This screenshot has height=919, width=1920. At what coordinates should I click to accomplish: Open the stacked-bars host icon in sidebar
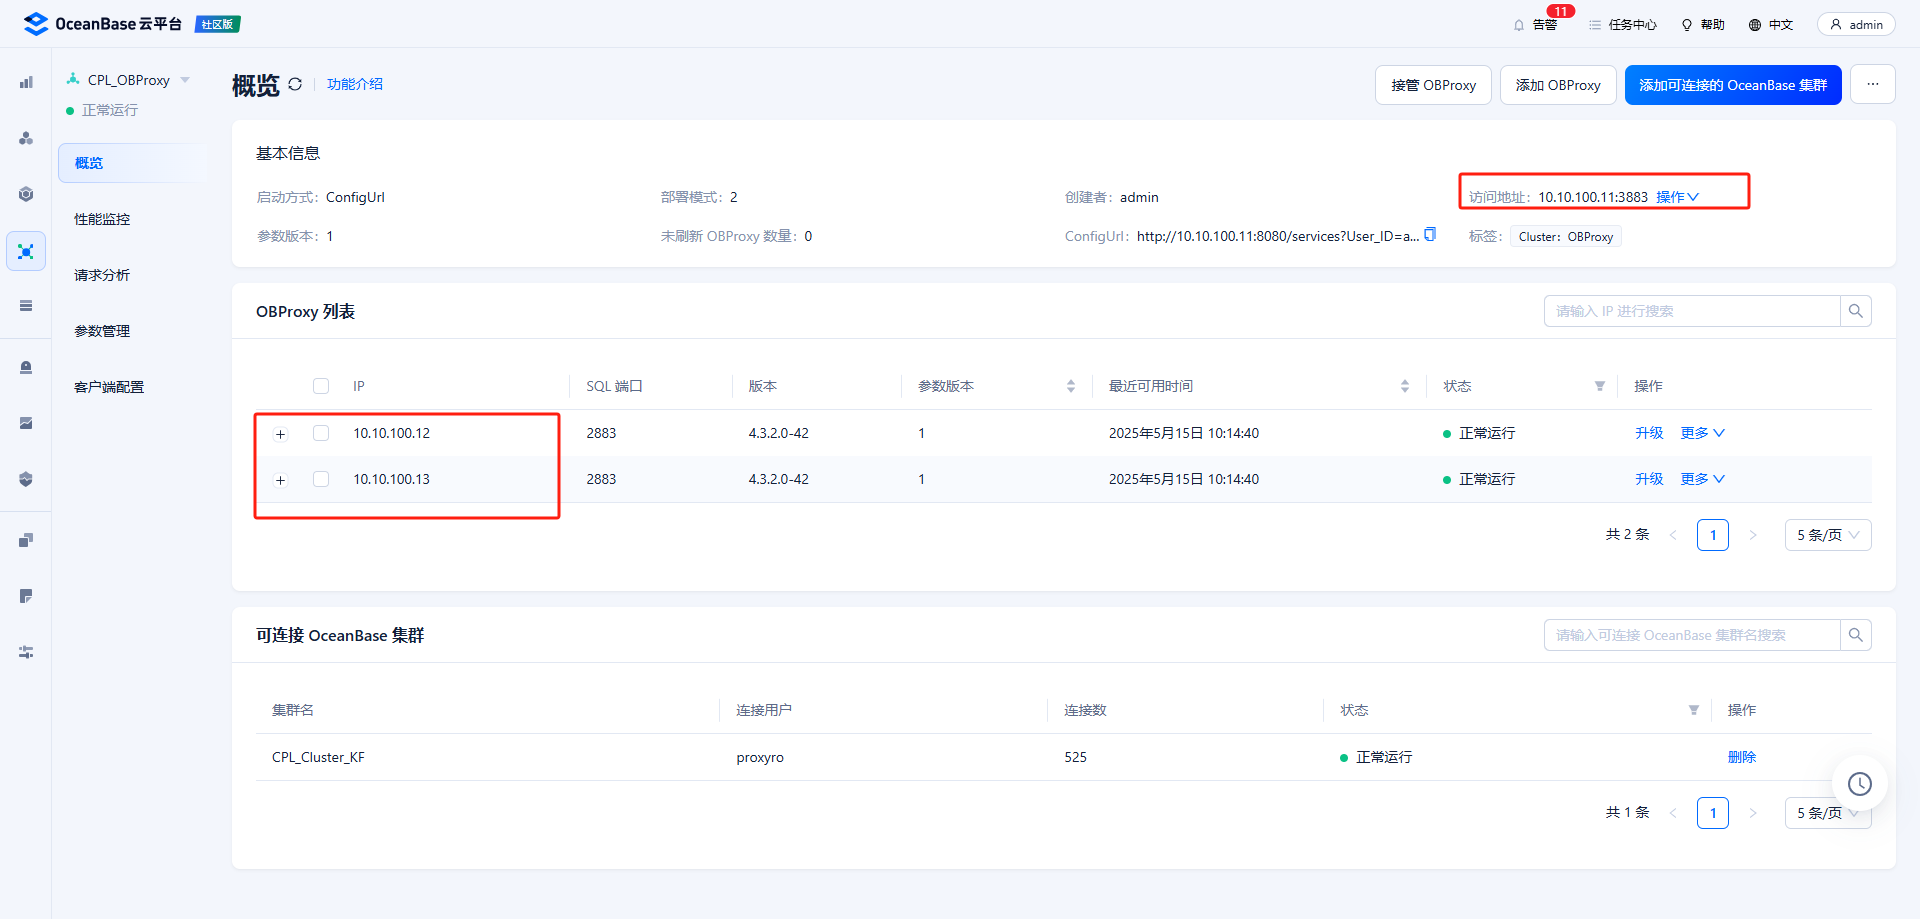click(x=26, y=306)
